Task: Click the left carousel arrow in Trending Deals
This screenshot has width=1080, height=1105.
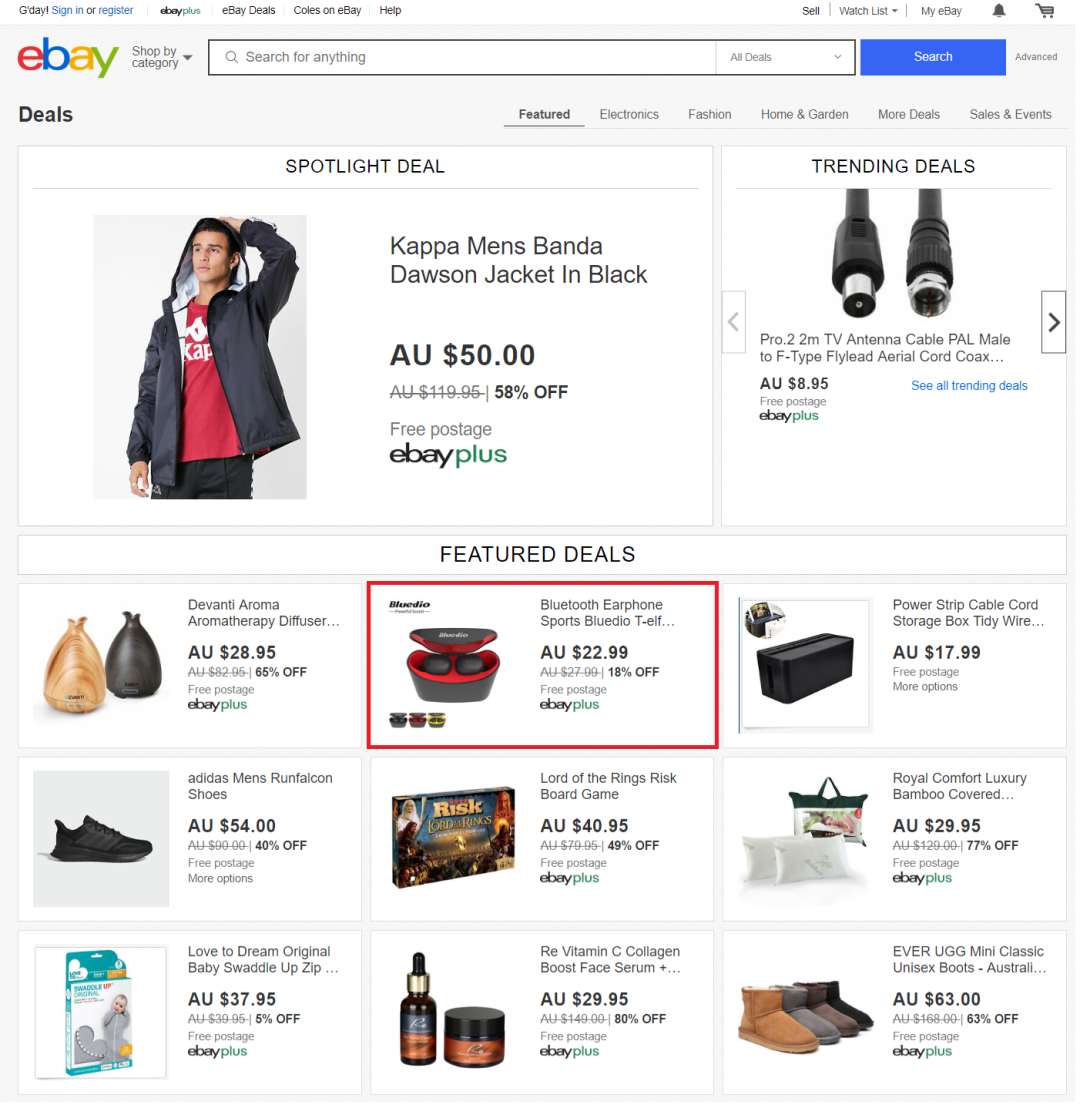Action: coord(734,322)
